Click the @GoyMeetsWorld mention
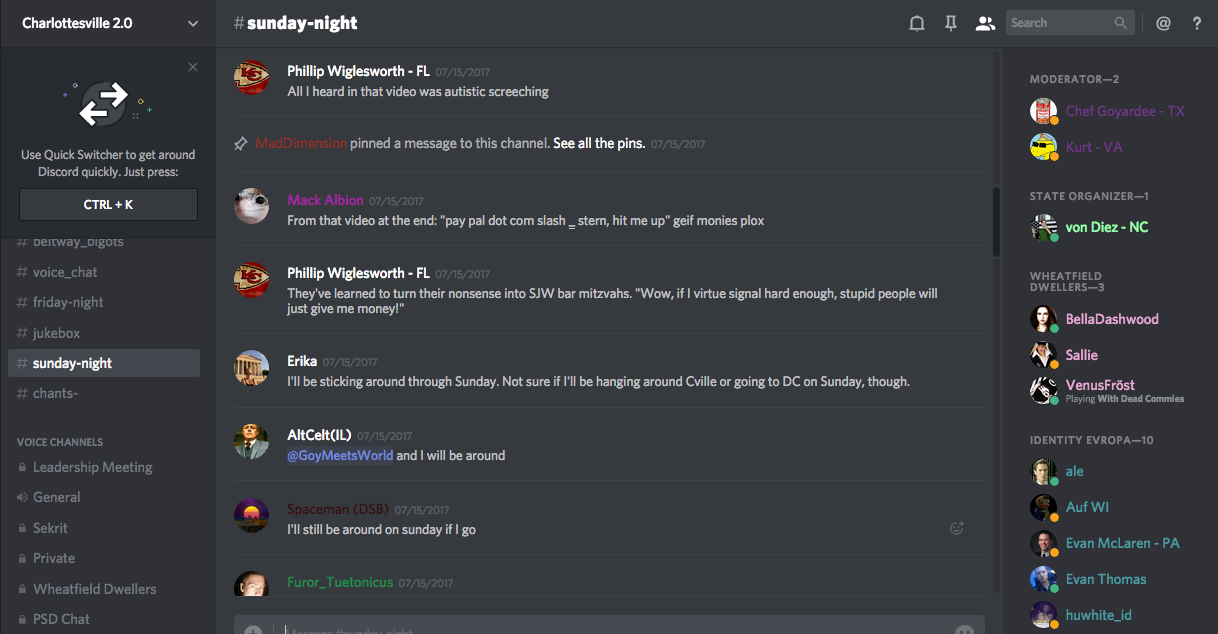 click(340, 455)
